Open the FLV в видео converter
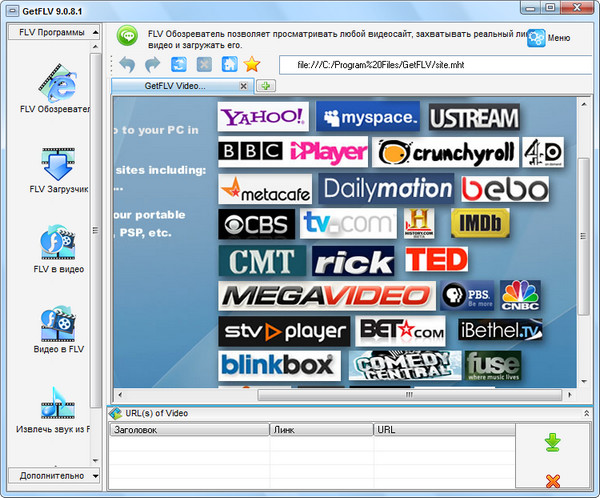 coord(58,248)
